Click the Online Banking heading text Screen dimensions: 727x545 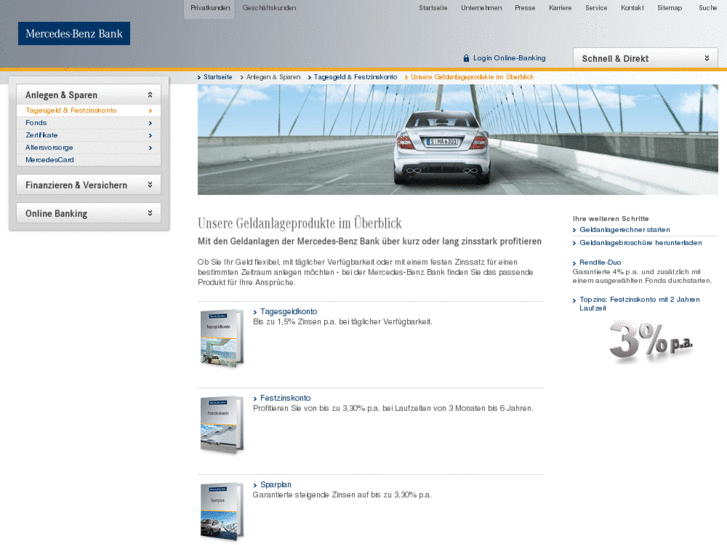(x=56, y=213)
